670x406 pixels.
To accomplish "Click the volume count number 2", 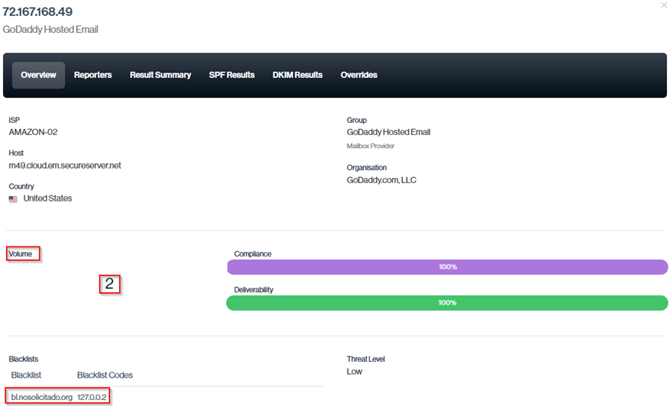I will point(110,284).
